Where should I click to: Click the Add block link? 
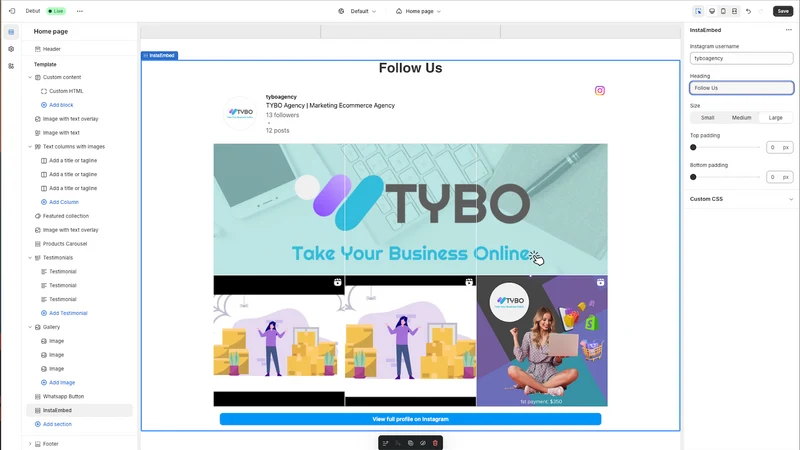pos(61,105)
